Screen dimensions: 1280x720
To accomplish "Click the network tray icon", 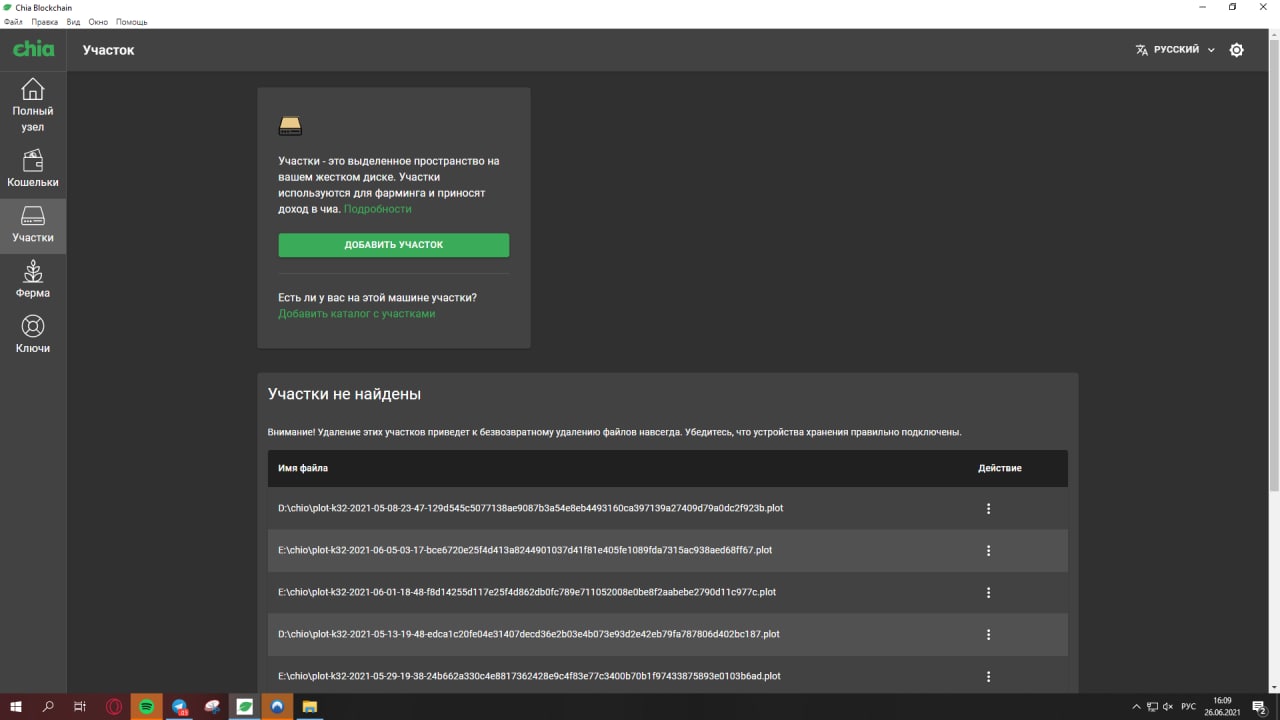I will click(x=1152, y=707).
